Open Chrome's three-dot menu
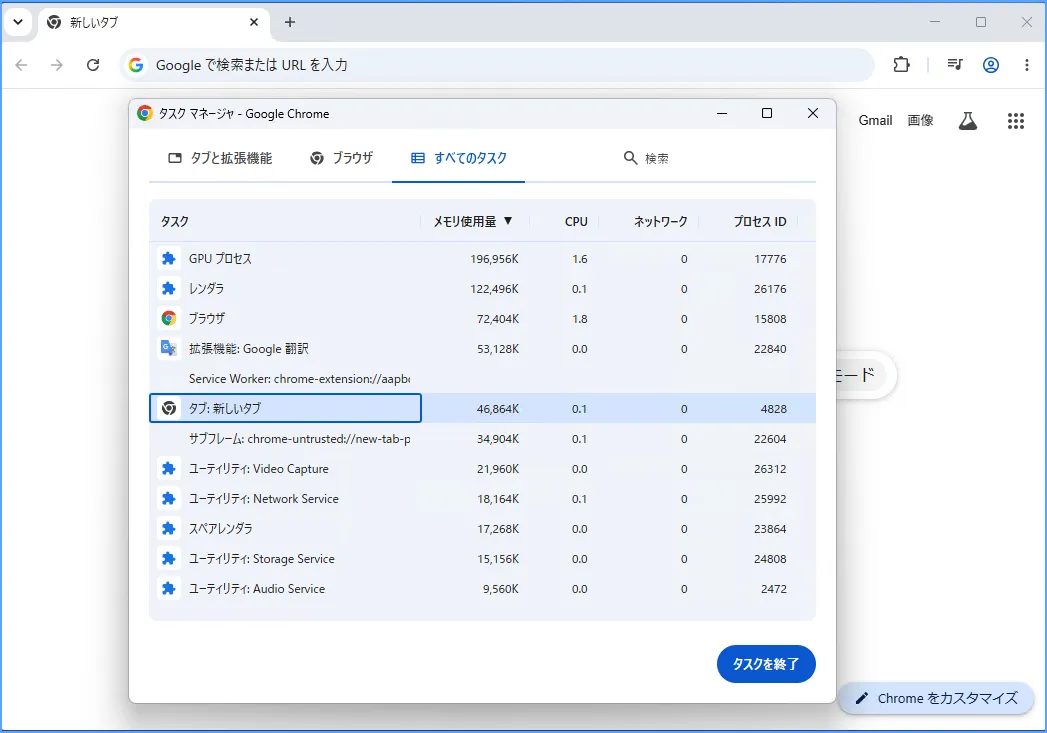The width and height of the screenshot is (1047, 733). [1026, 65]
